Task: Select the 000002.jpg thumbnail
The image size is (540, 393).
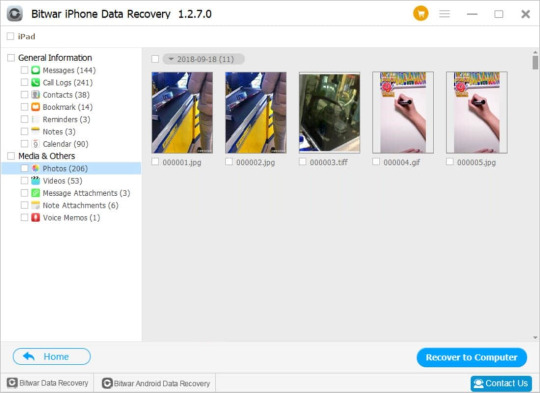Action: [x=256, y=112]
